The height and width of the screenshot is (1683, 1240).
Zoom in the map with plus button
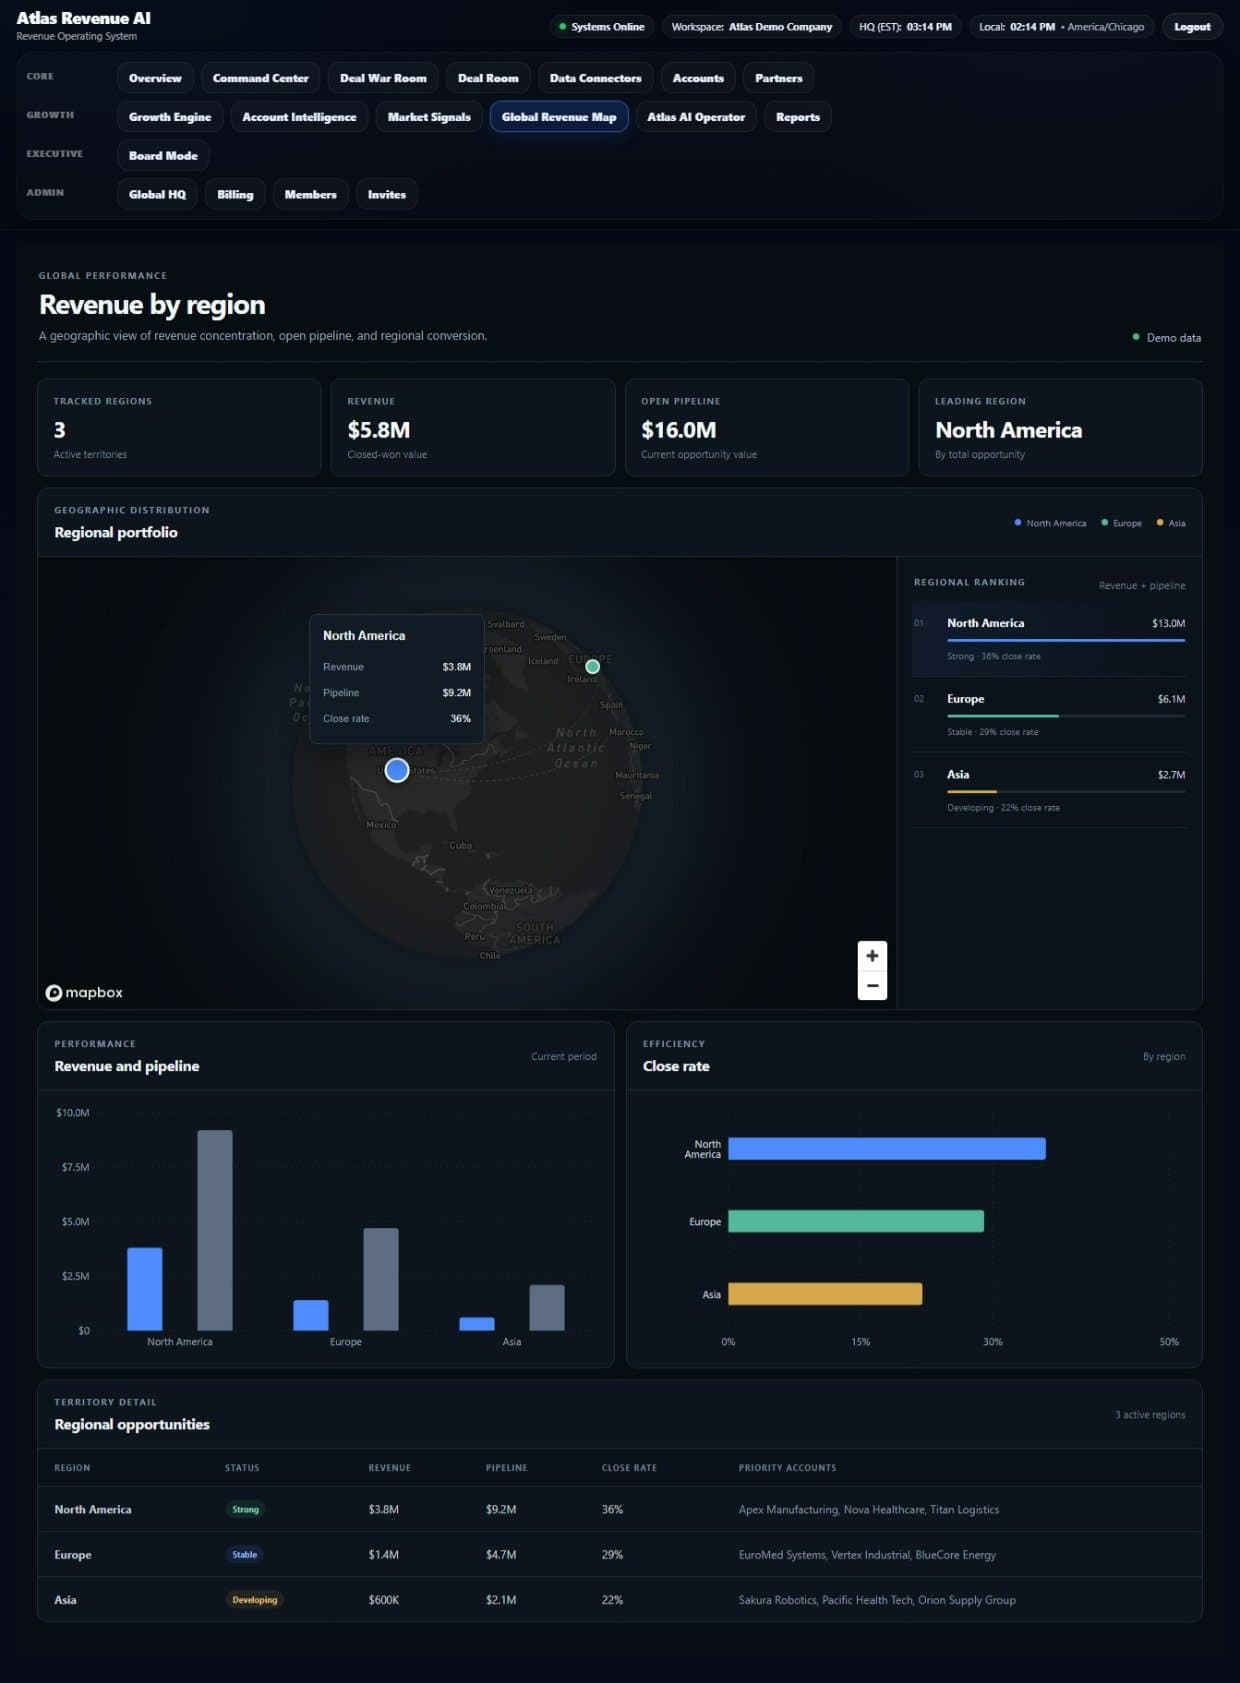tap(872, 956)
